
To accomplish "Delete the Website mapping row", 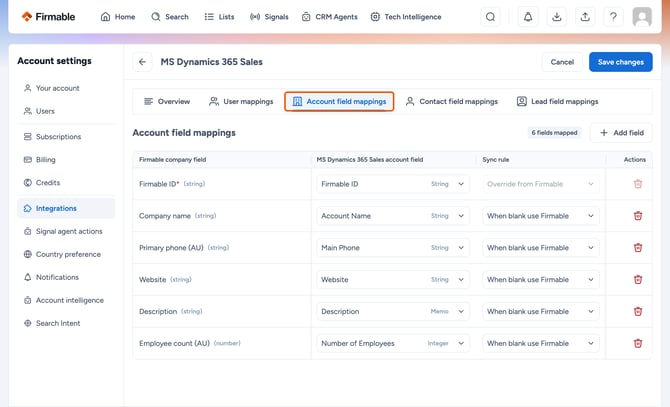I will coord(638,280).
